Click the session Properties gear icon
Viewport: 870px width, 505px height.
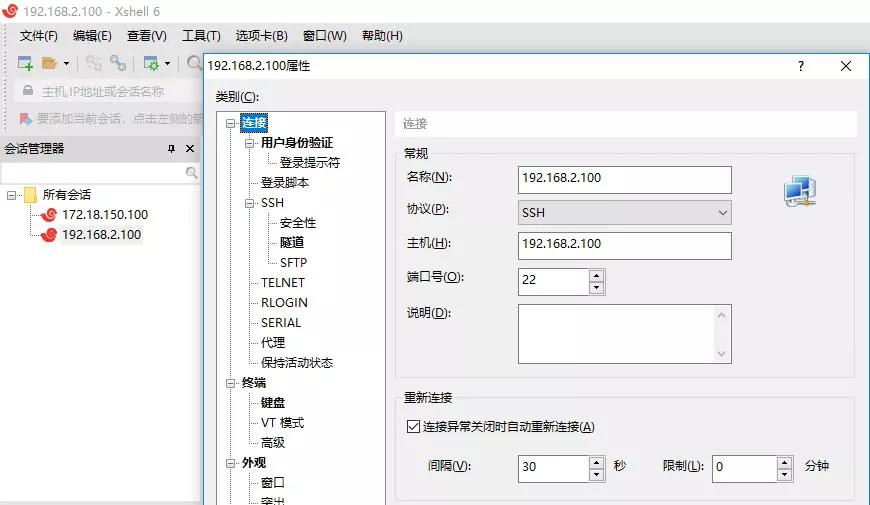click(x=151, y=63)
